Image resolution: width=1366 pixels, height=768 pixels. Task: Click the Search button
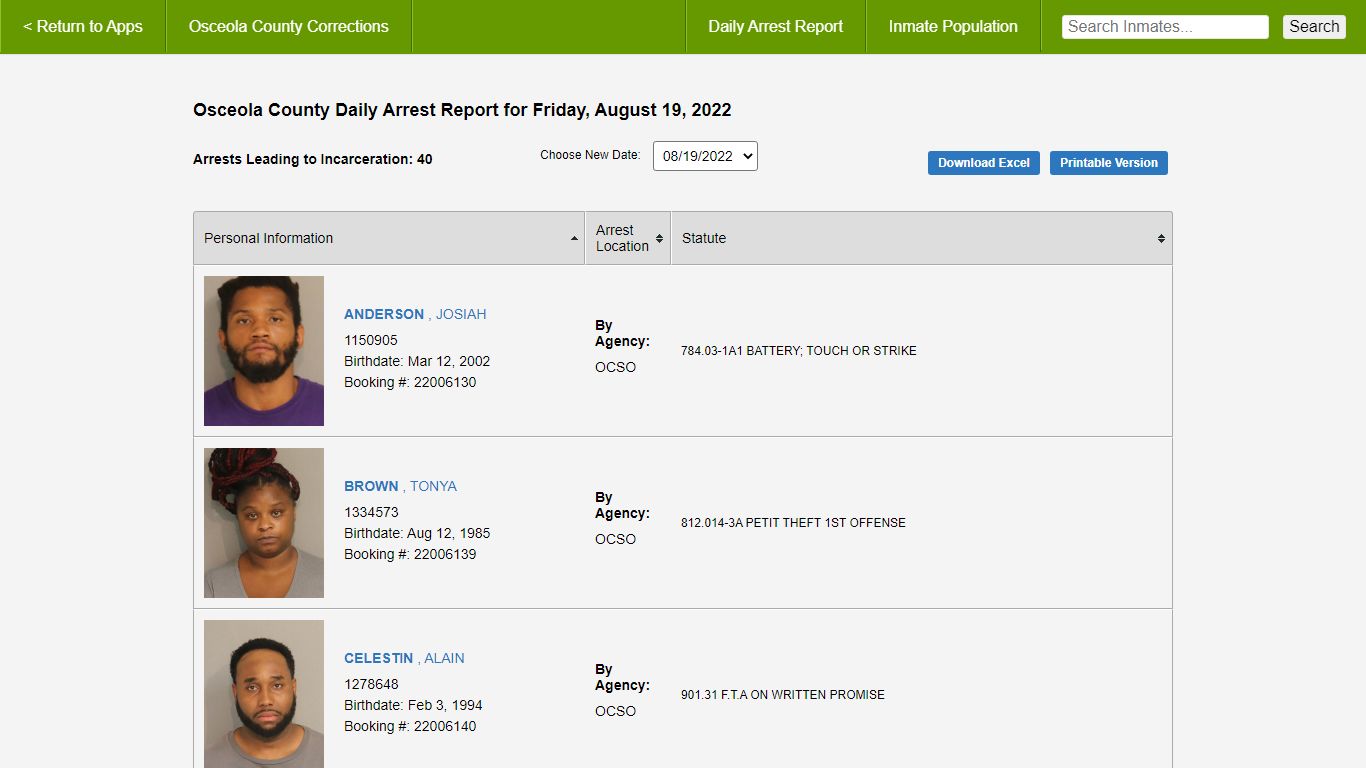1314,27
